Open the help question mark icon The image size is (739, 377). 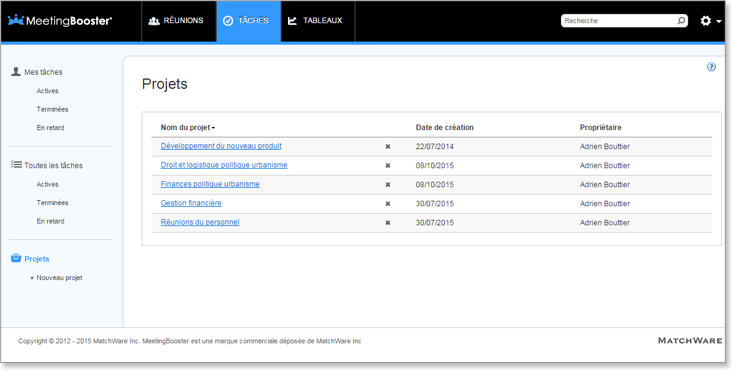[711, 67]
